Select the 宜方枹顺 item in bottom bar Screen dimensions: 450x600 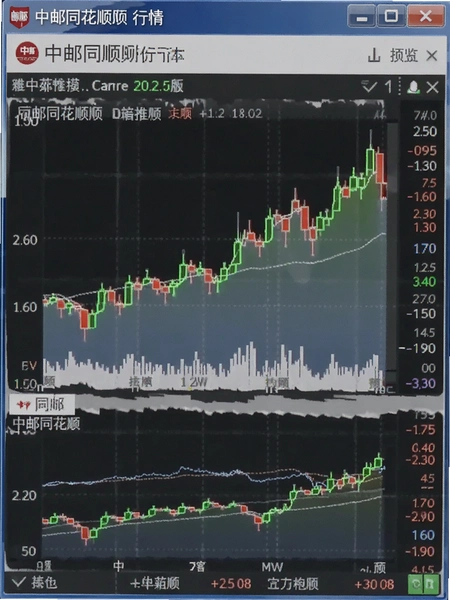coord(293,584)
